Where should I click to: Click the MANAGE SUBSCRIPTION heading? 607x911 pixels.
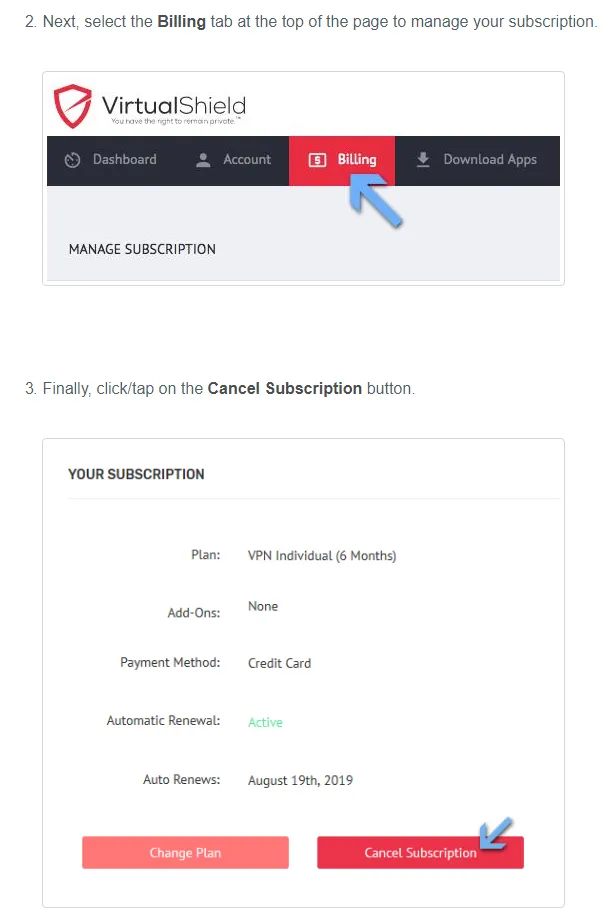[x=142, y=249]
